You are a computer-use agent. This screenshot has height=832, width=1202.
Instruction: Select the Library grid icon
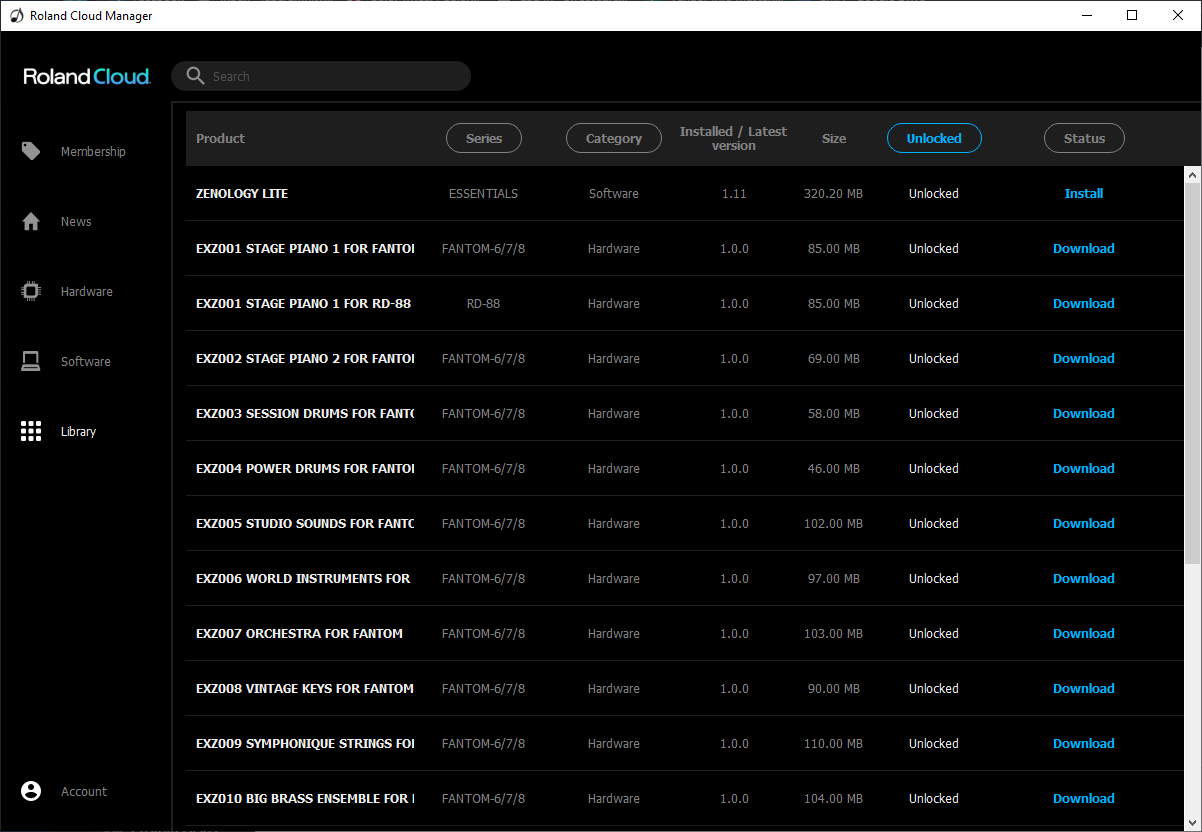(x=31, y=431)
